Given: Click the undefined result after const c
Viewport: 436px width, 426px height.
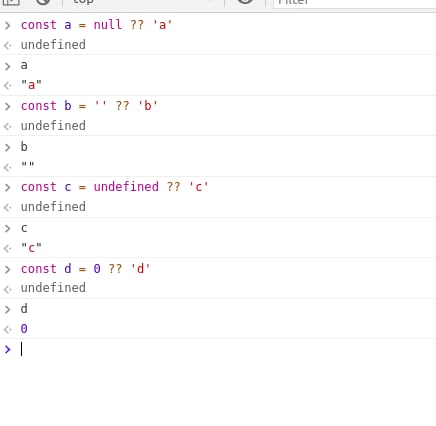Looking at the screenshot, I should click(53, 207).
